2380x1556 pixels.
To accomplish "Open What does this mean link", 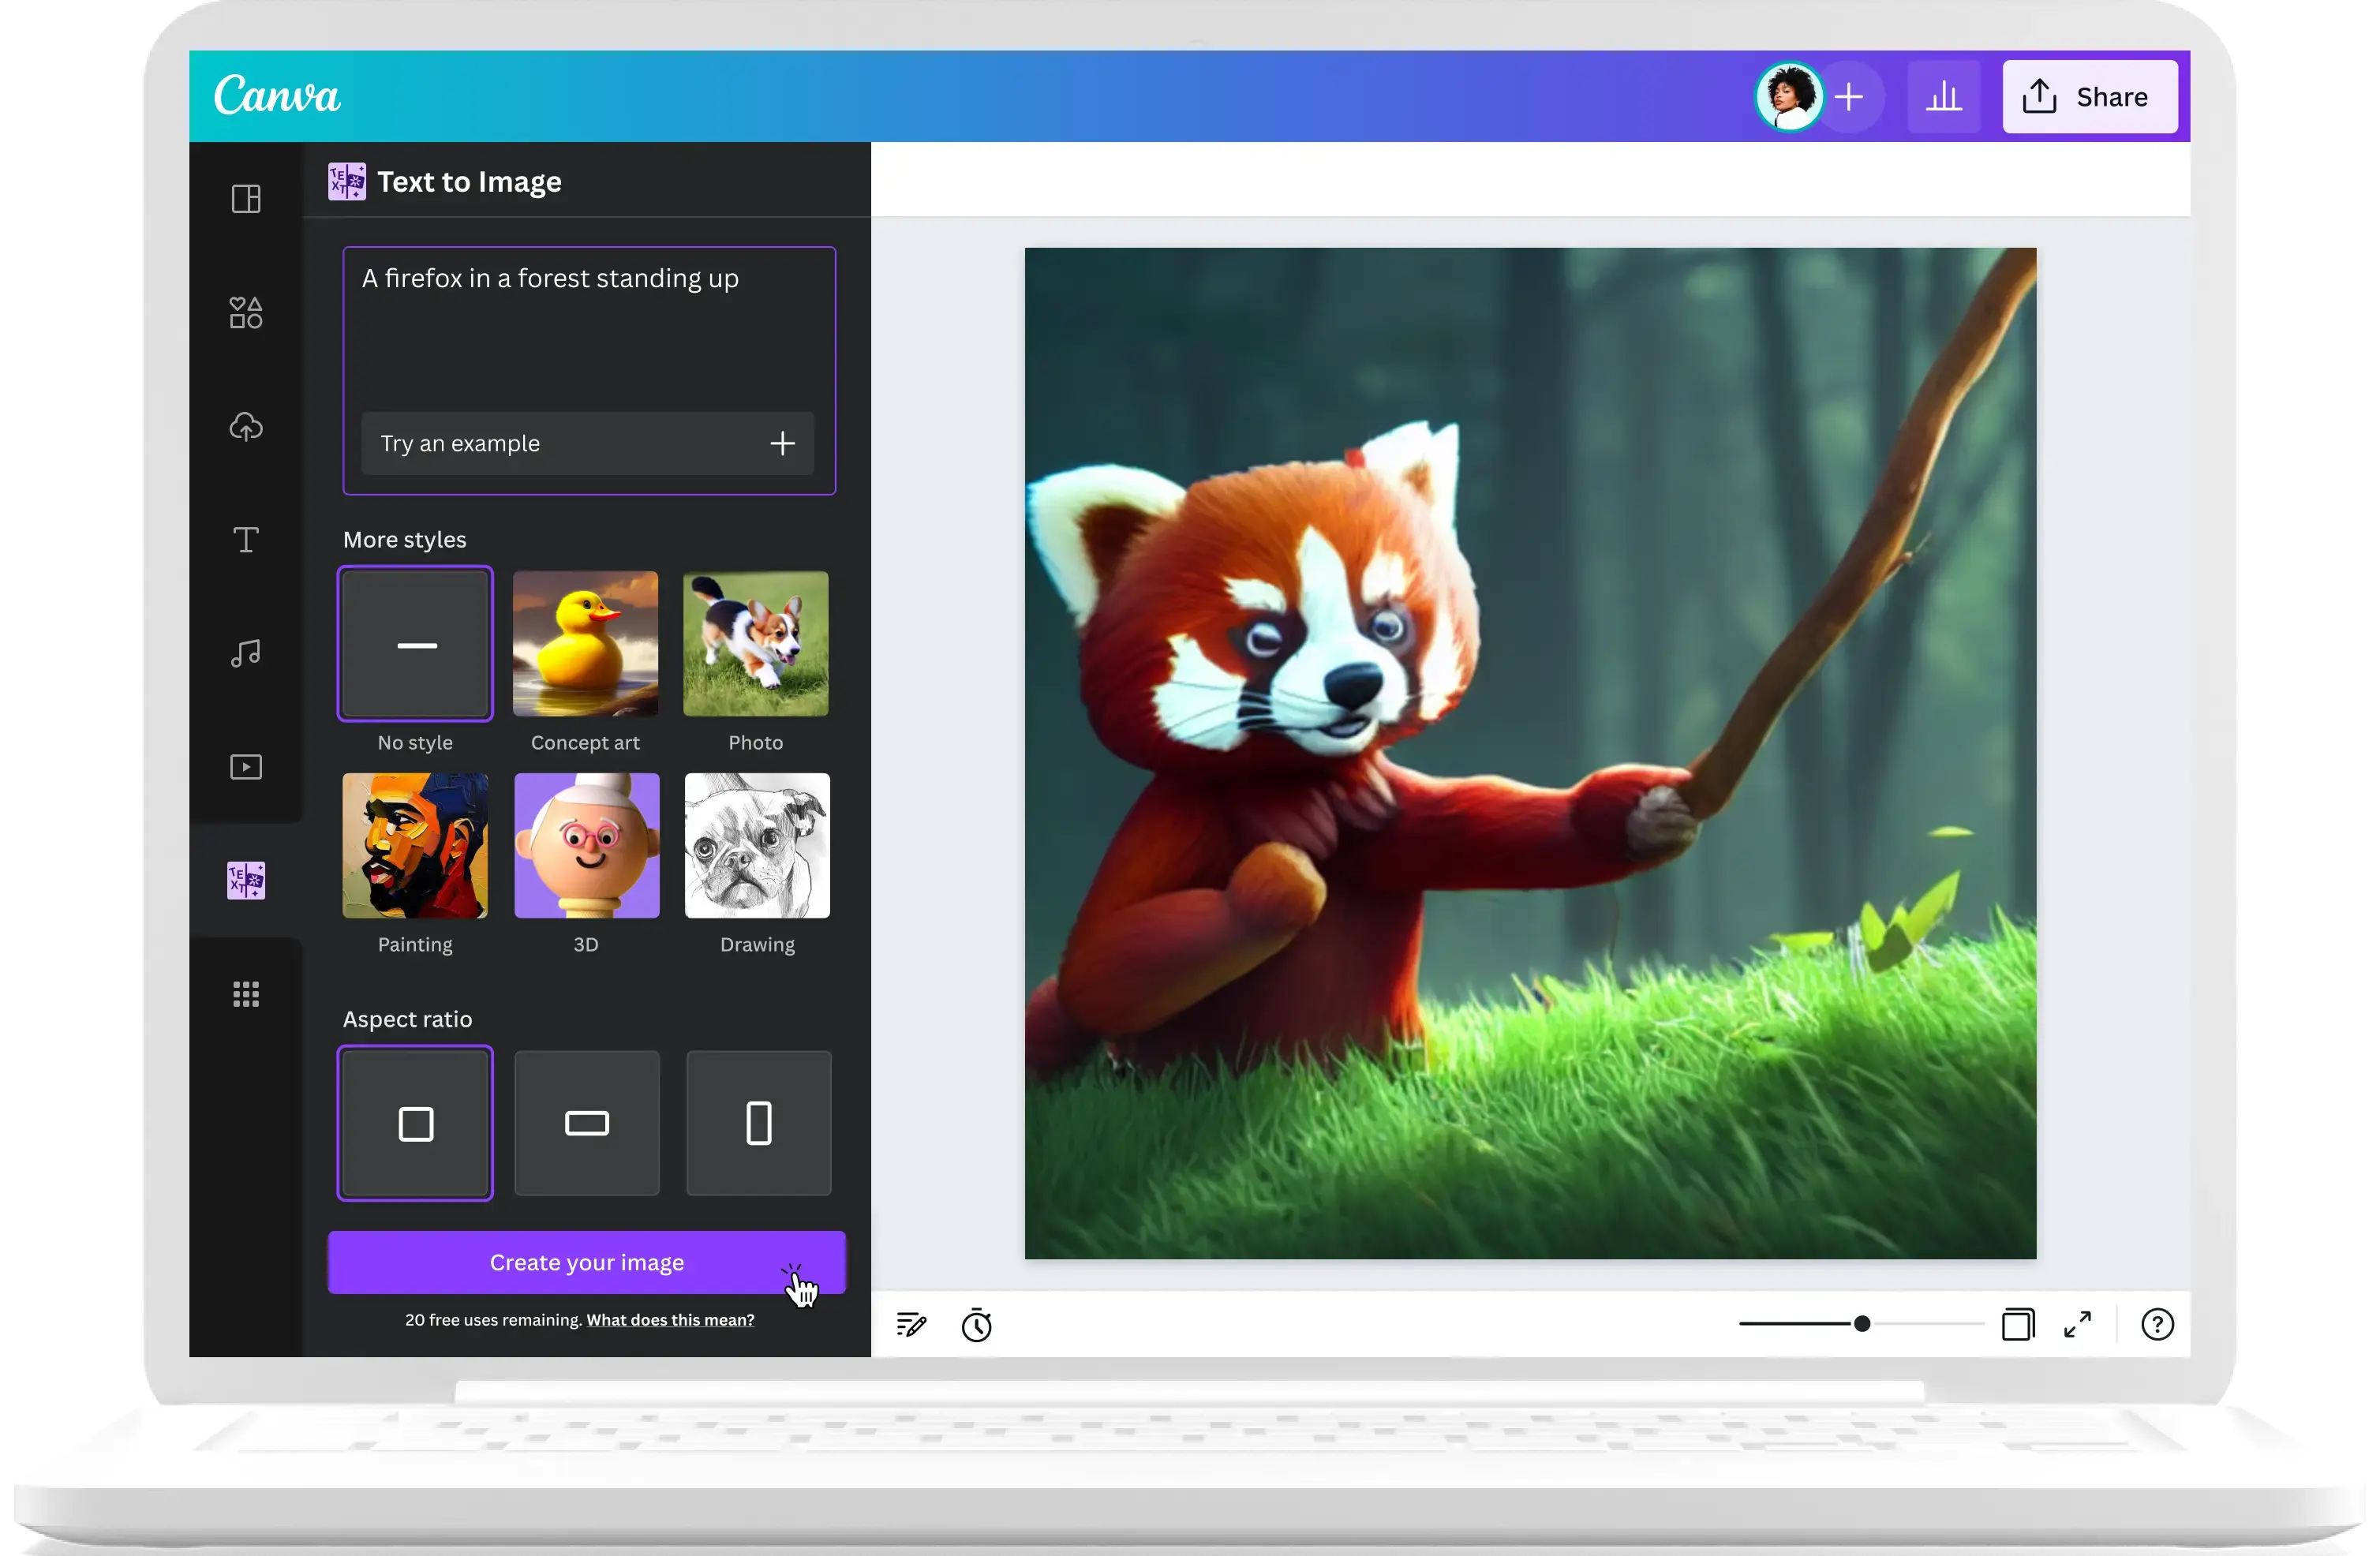I will 670,1320.
